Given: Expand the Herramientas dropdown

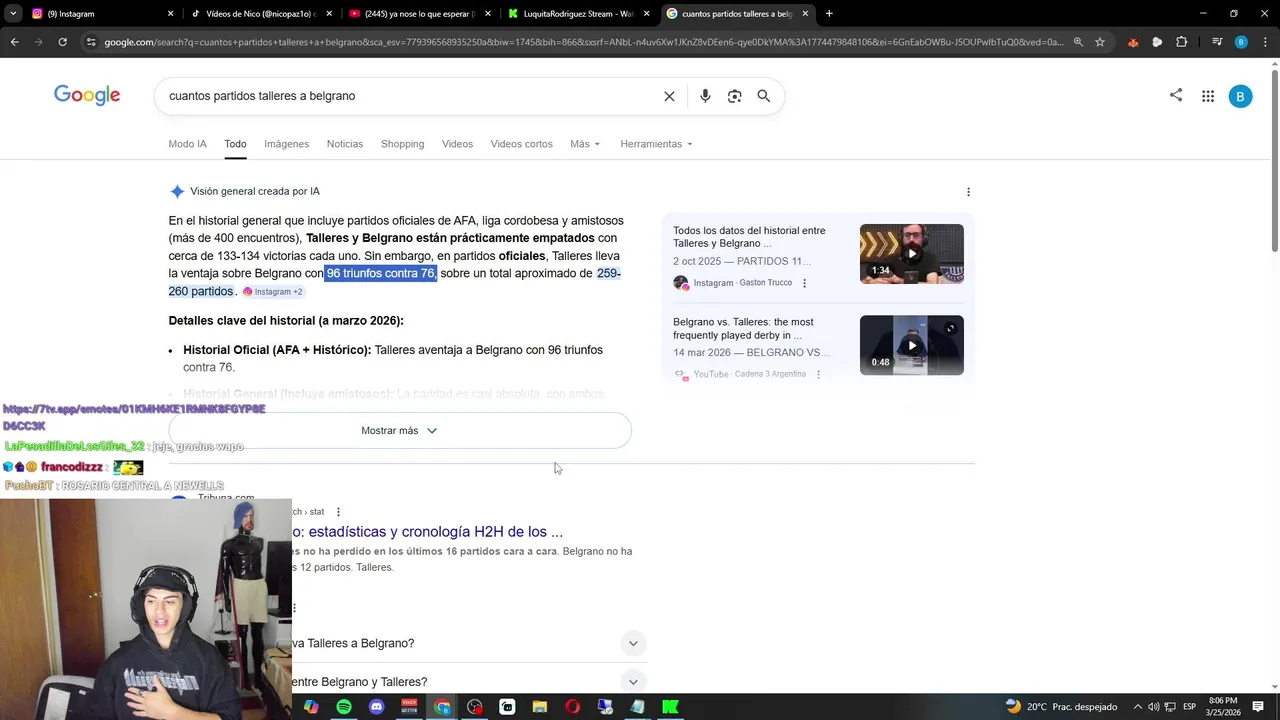Looking at the screenshot, I should tap(656, 144).
